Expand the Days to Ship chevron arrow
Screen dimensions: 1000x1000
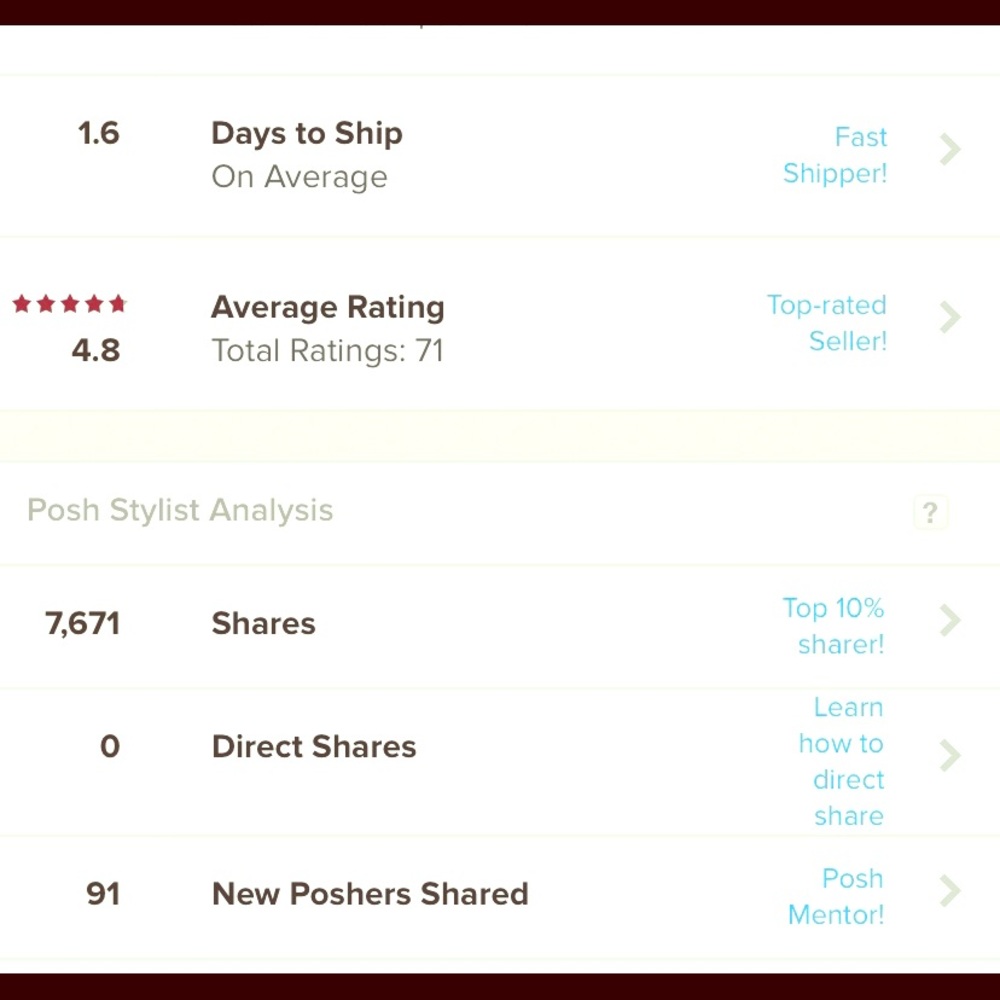pos(950,151)
